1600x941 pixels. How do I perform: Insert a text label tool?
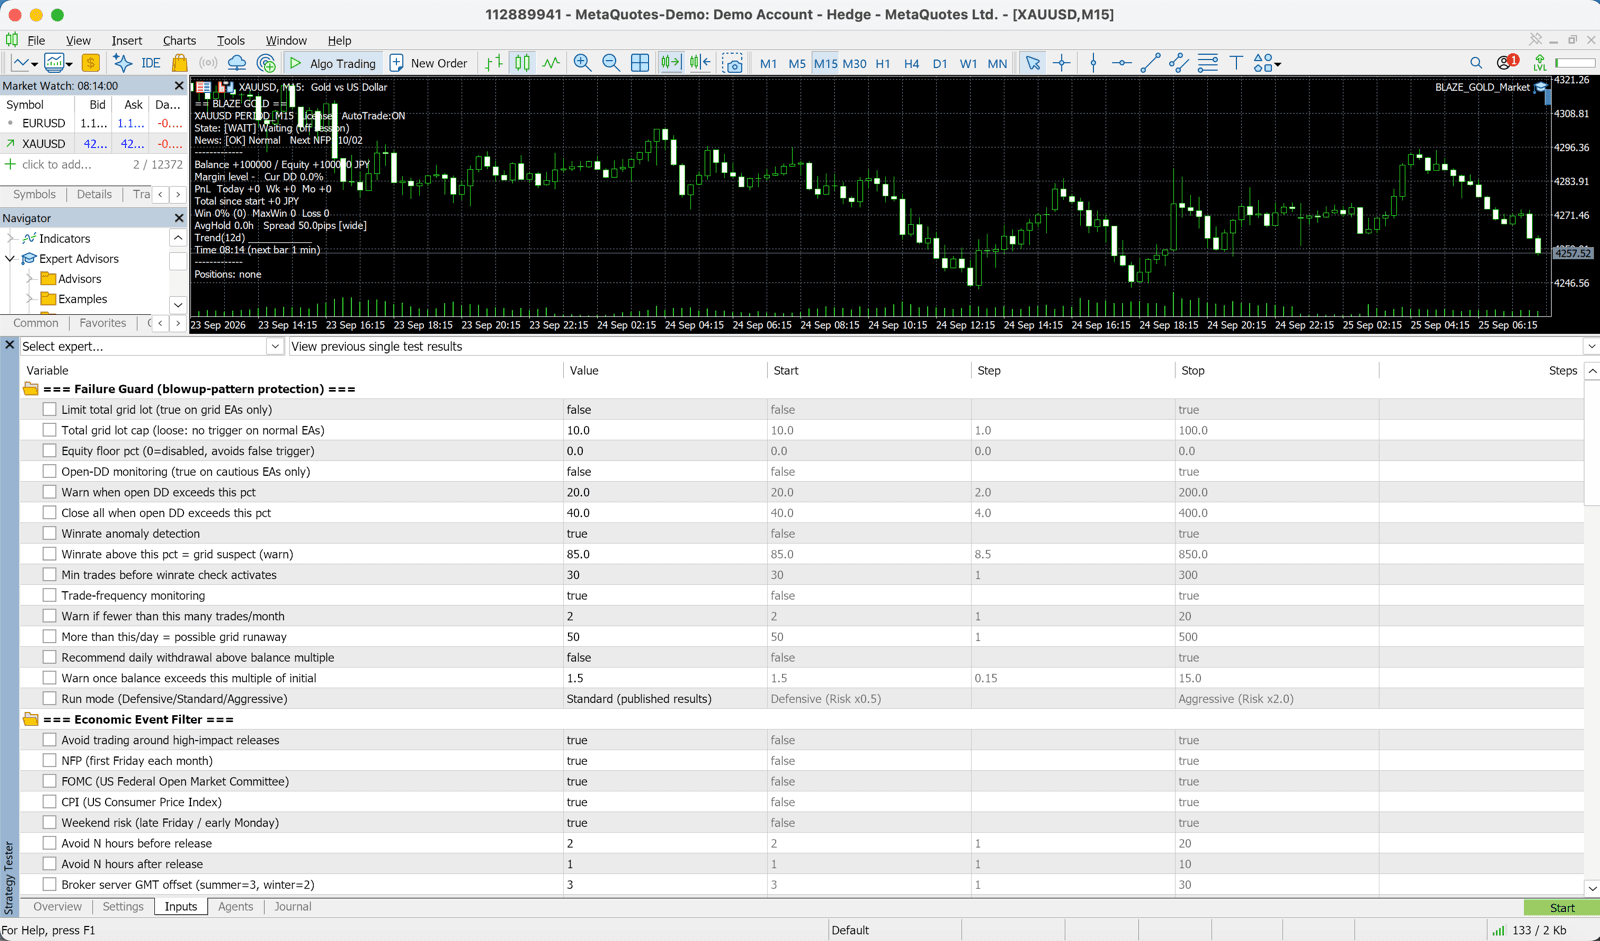coord(1236,63)
